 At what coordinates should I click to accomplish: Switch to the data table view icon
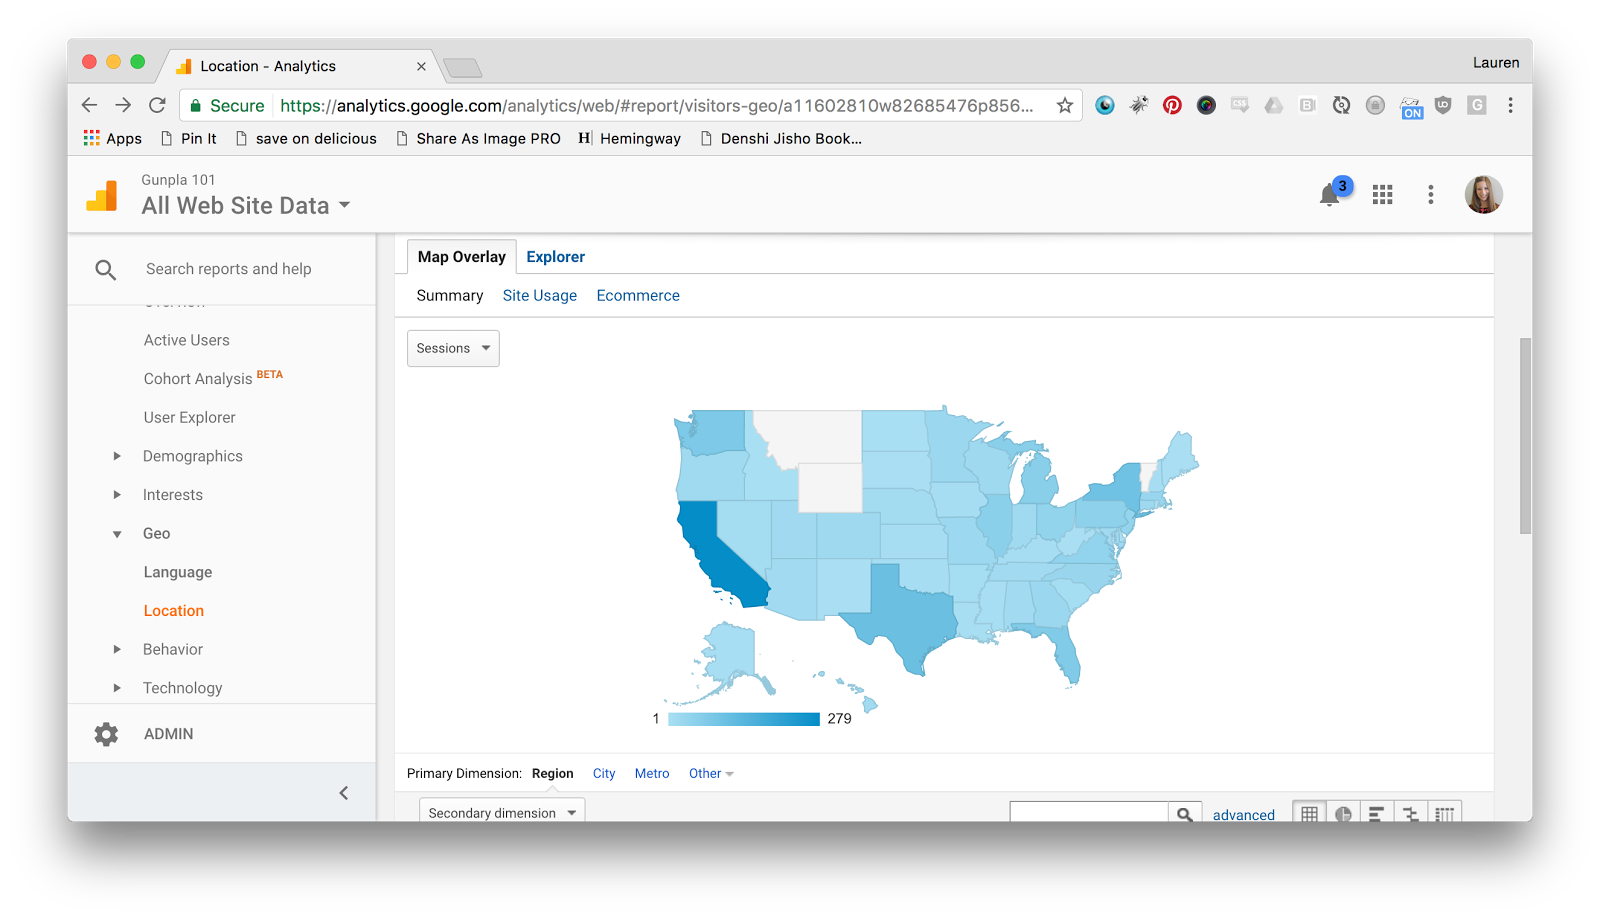coord(1309,814)
